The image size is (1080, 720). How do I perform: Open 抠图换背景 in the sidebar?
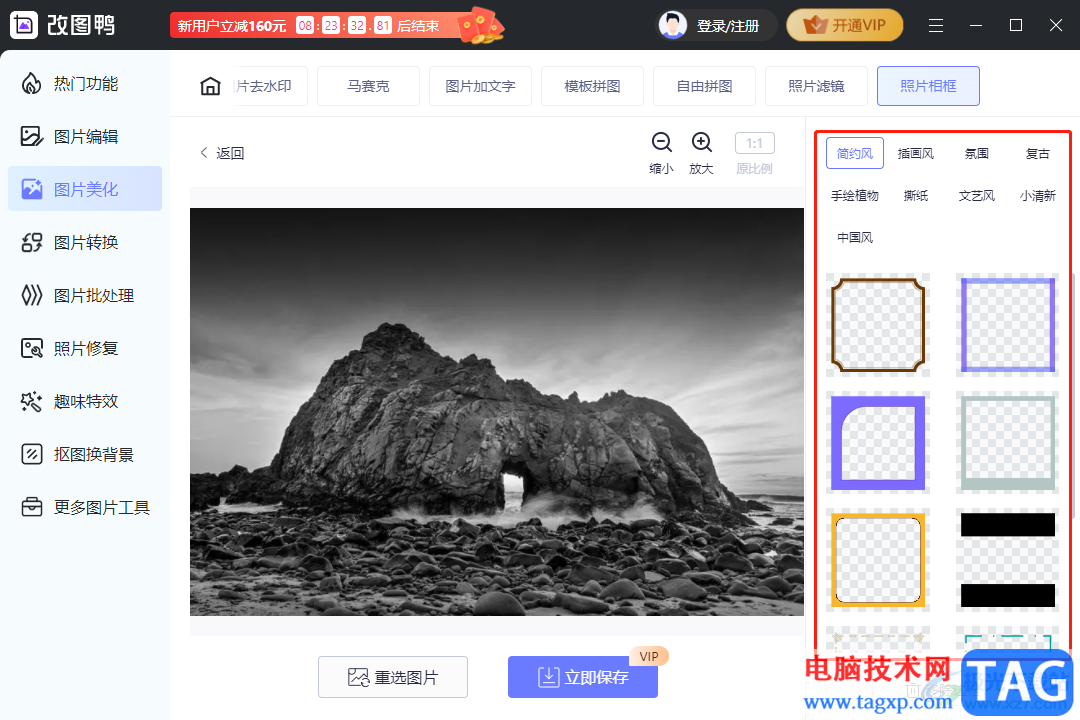tap(85, 455)
